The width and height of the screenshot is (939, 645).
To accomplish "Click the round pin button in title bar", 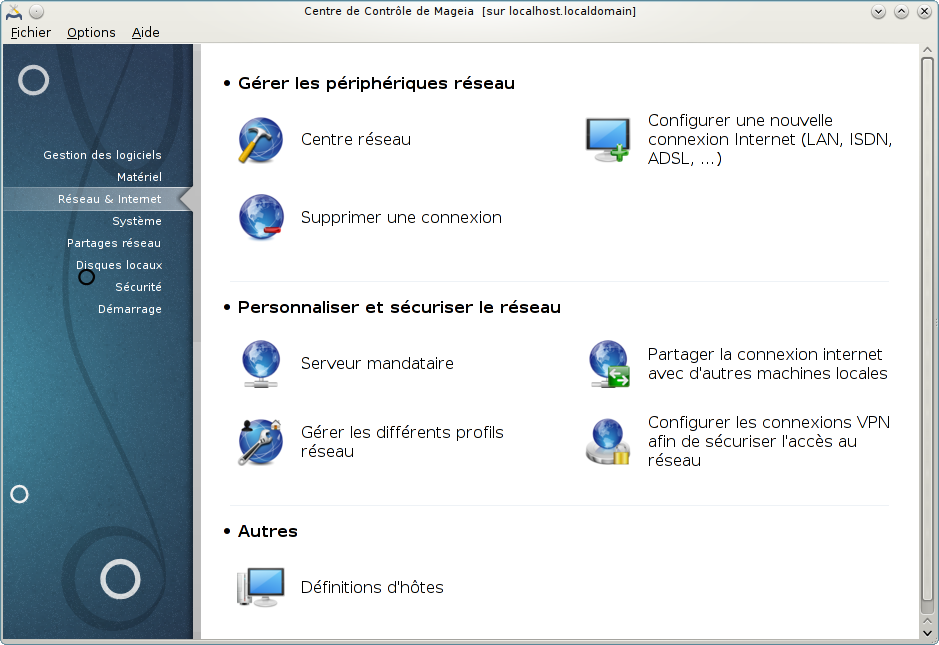I will [x=37, y=11].
